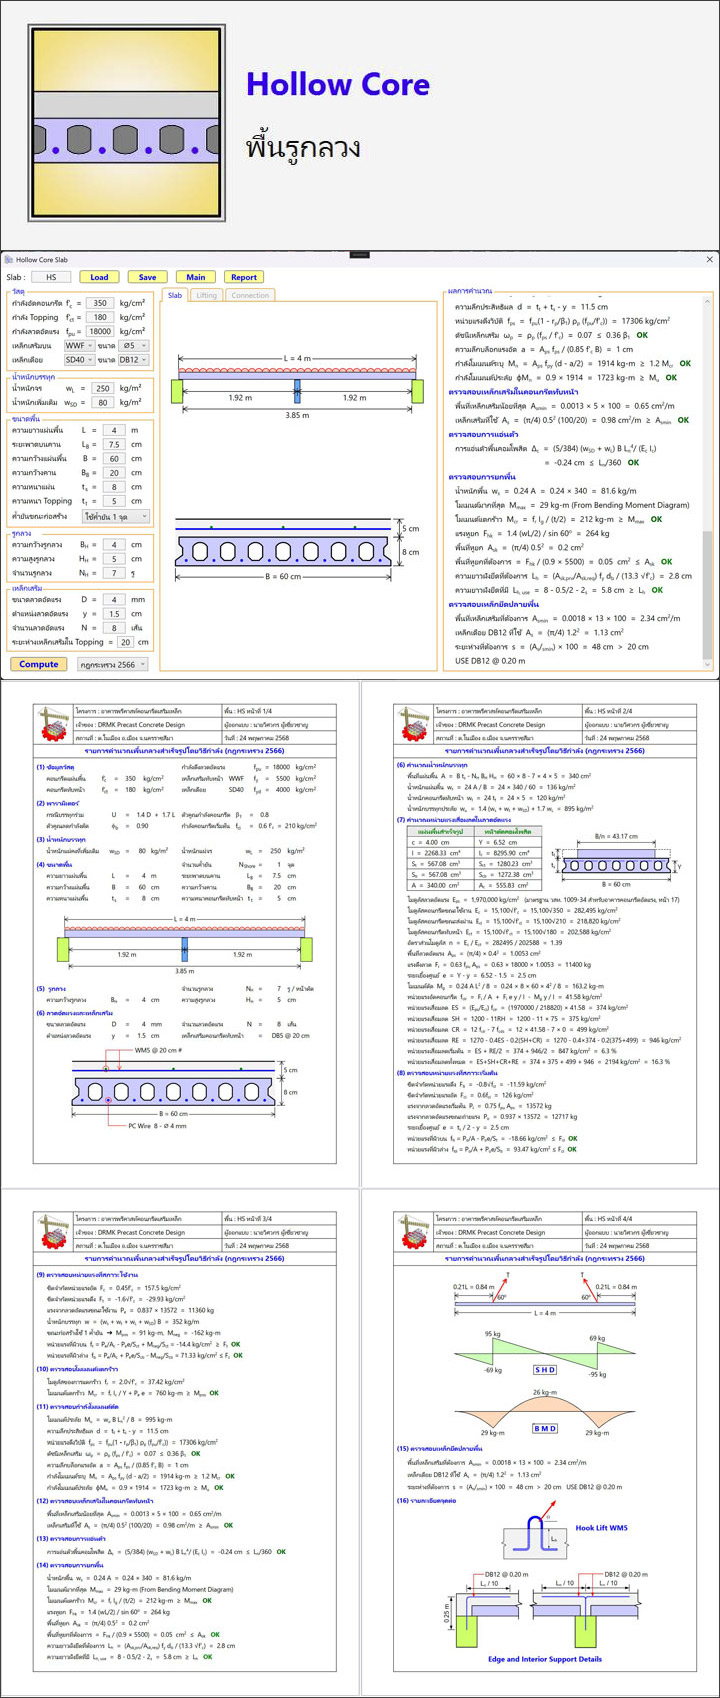The width and height of the screenshot is (720, 1698).
Task: Click the 'S H D' diagram label
Action: pos(545,1370)
